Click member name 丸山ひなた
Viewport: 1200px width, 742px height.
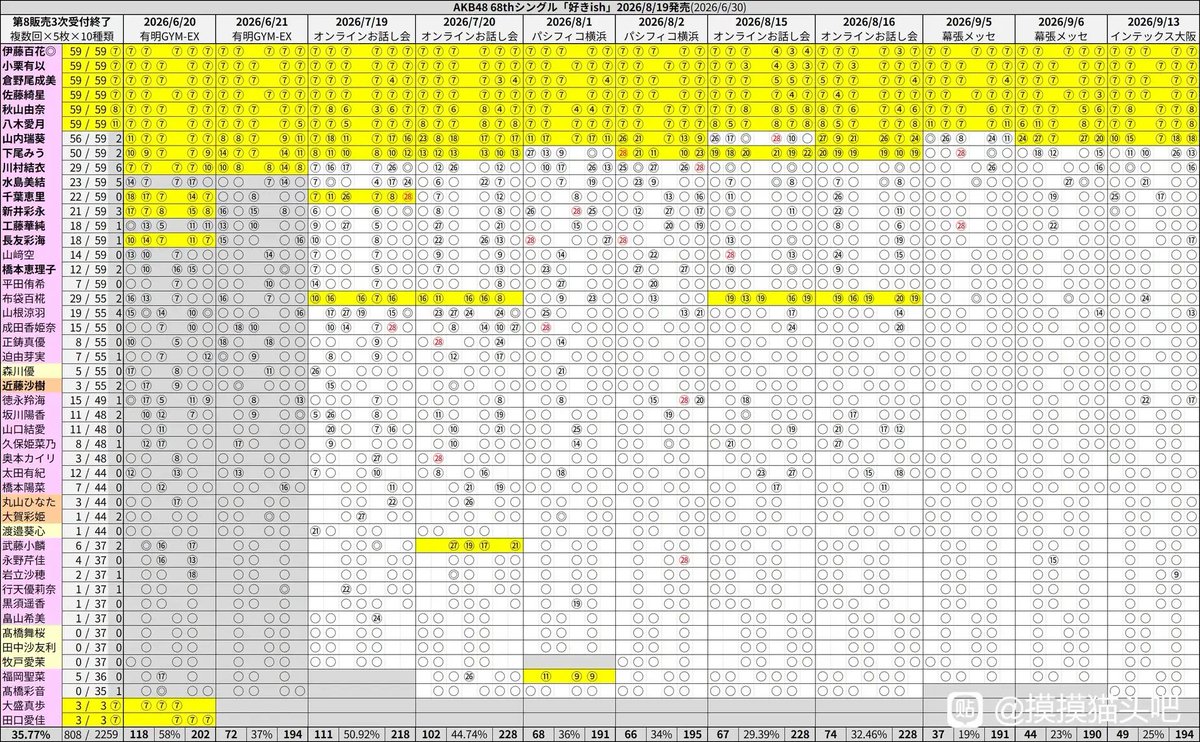coord(31,500)
